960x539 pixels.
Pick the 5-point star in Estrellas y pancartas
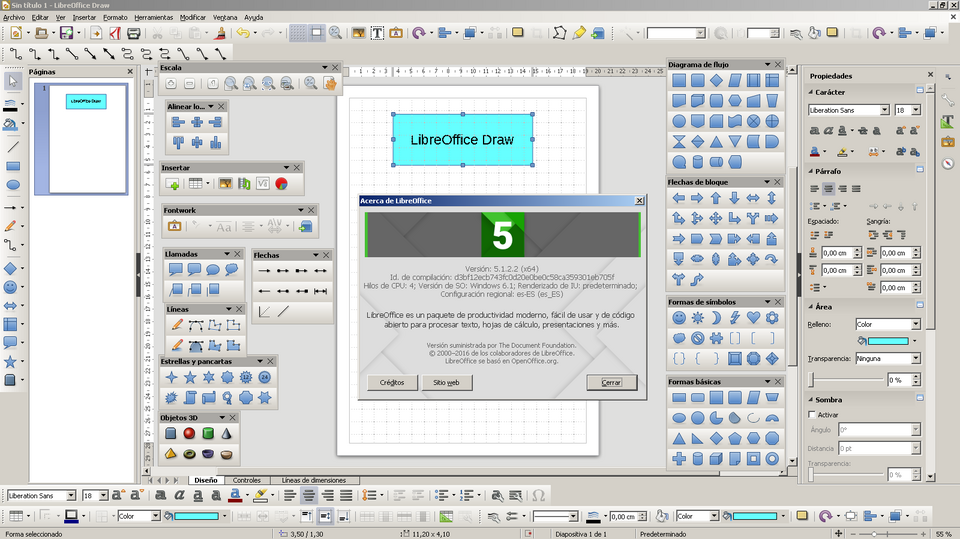coord(190,378)
